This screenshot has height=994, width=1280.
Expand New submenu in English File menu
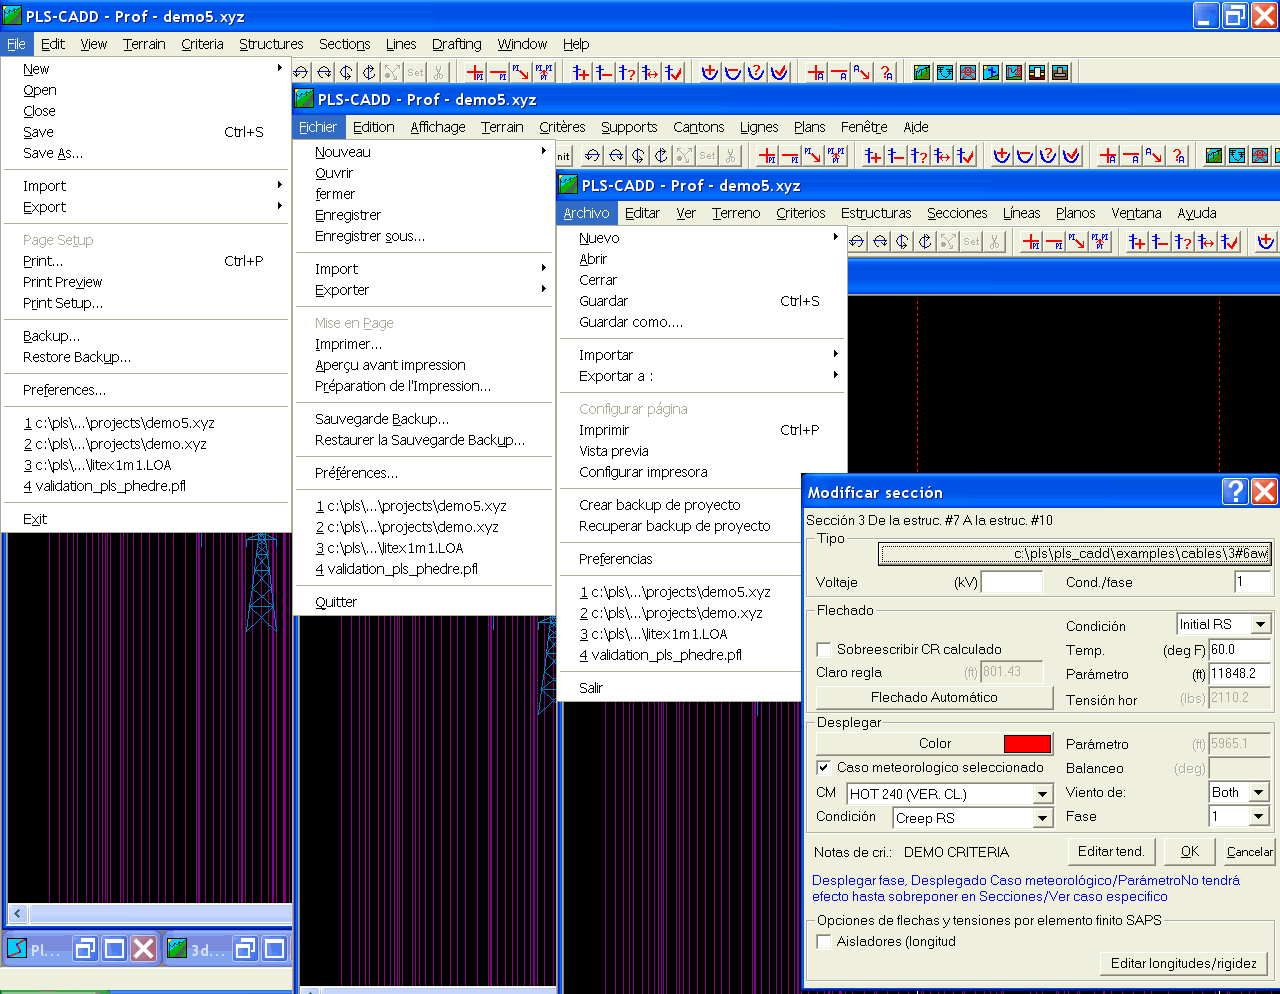pos(146,69)
